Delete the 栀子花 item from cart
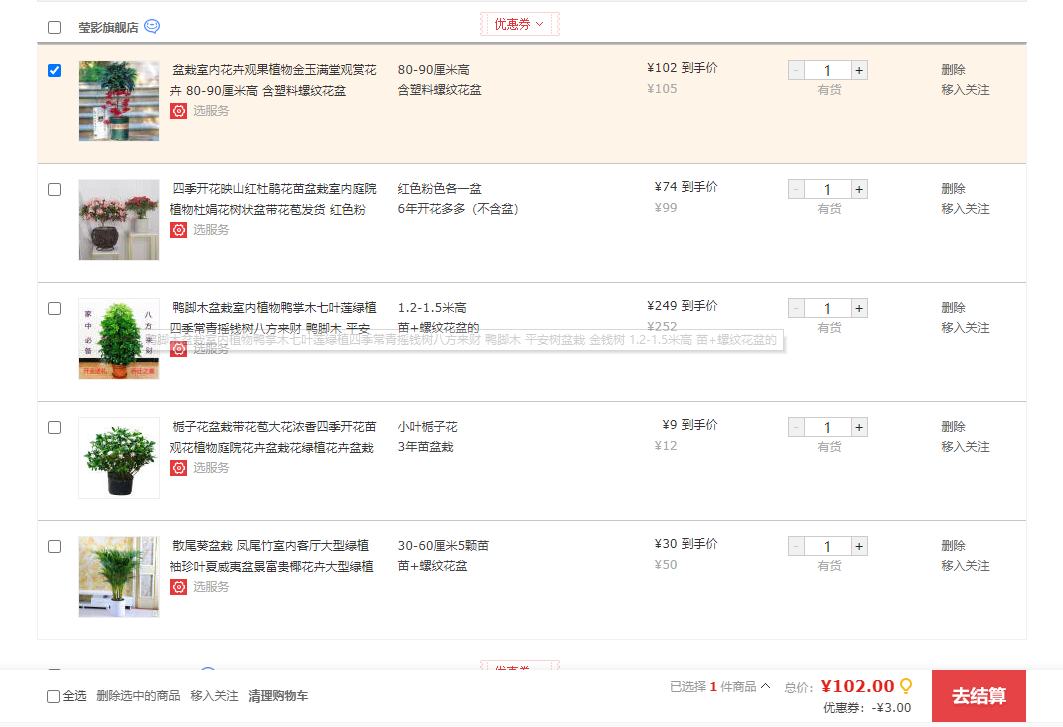Screen dimensions: 1063x727 [x=953, y=427]
